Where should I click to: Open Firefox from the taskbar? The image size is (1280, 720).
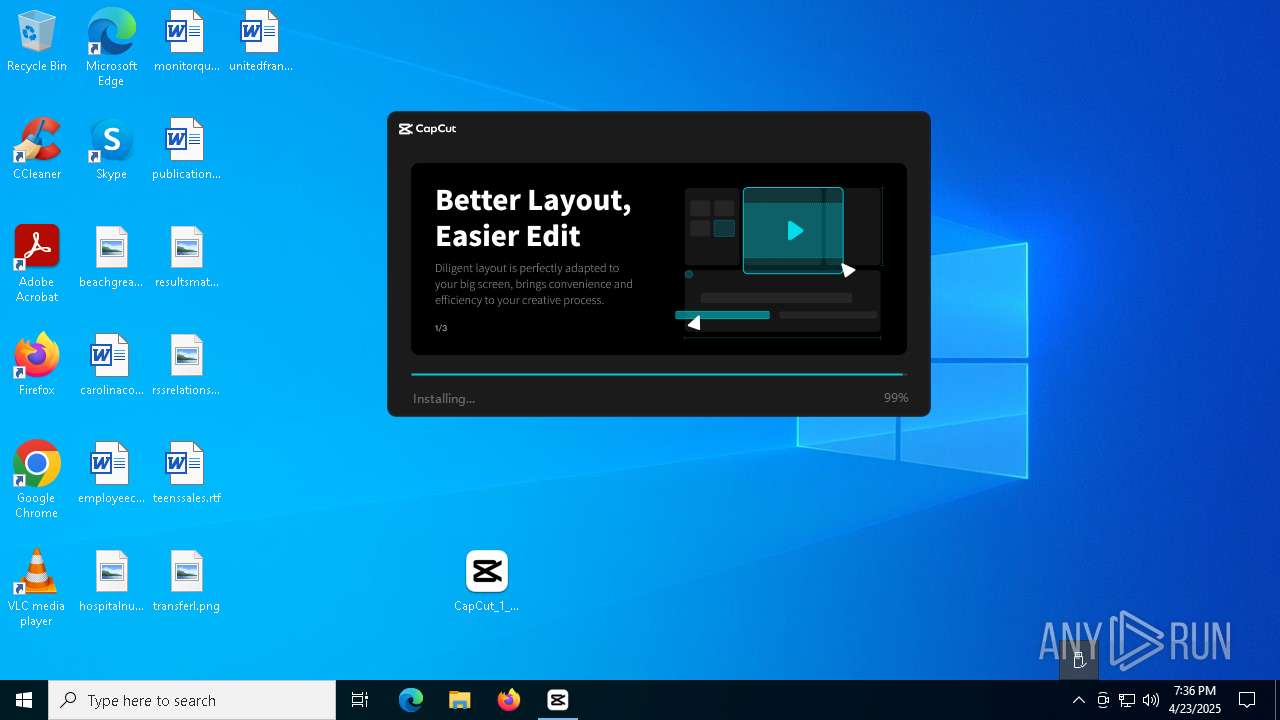[509, 700]
